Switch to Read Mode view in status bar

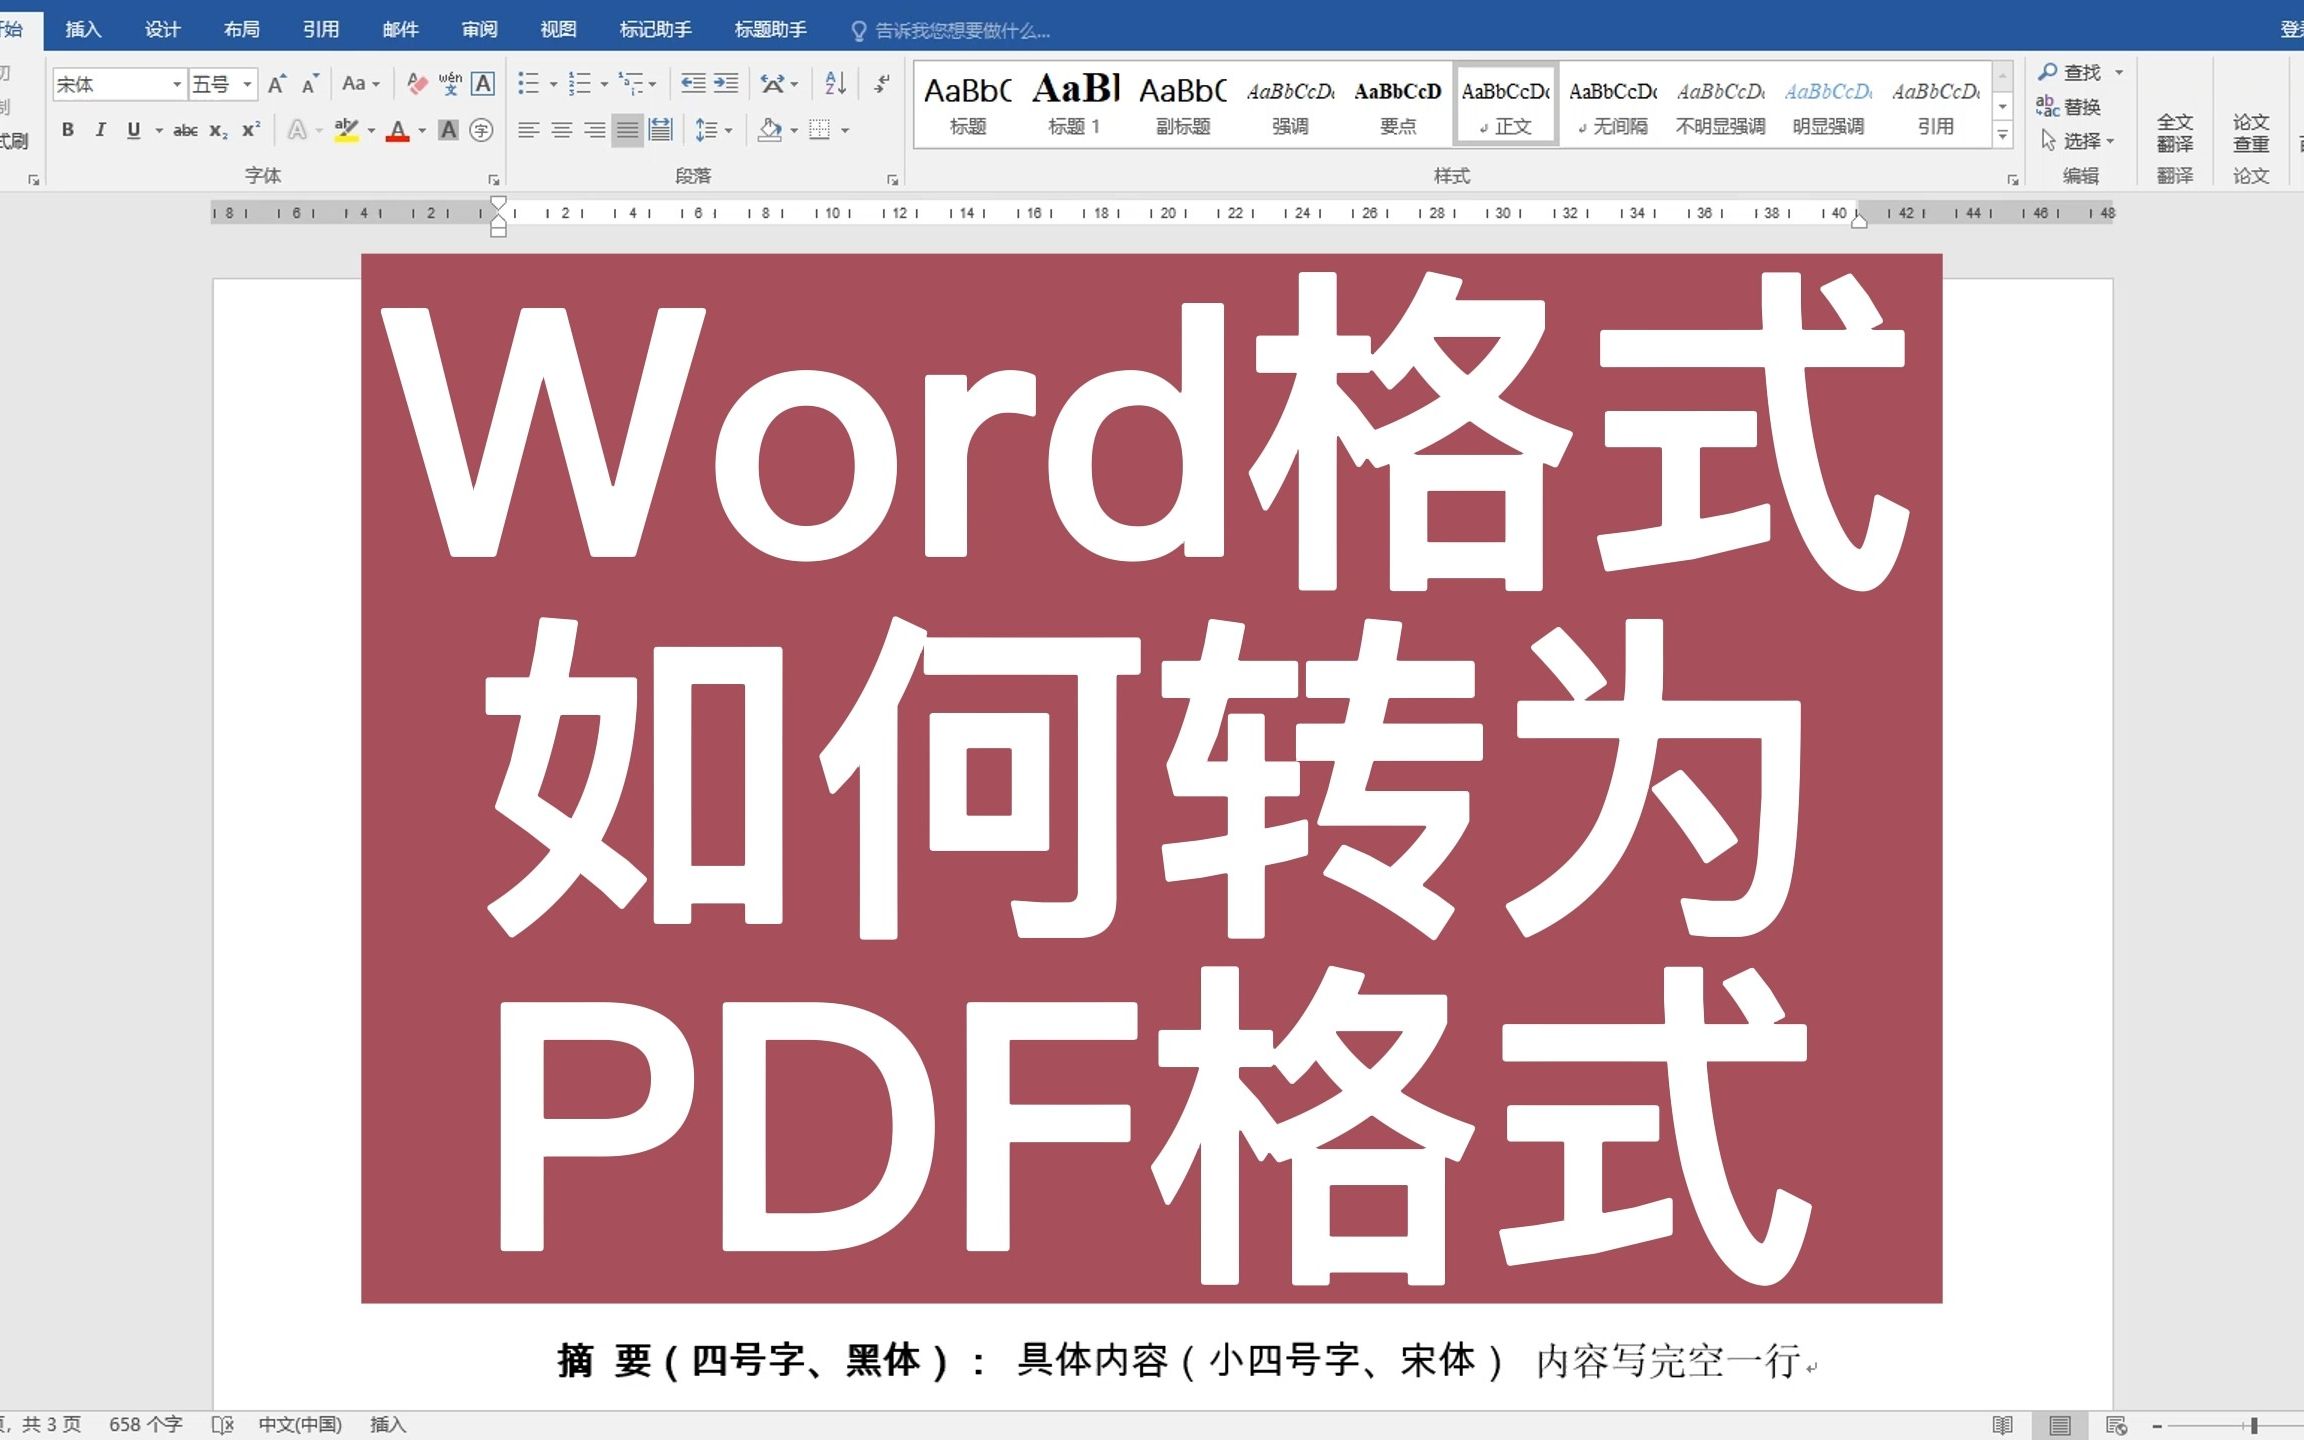[x=2002, y=1425]
